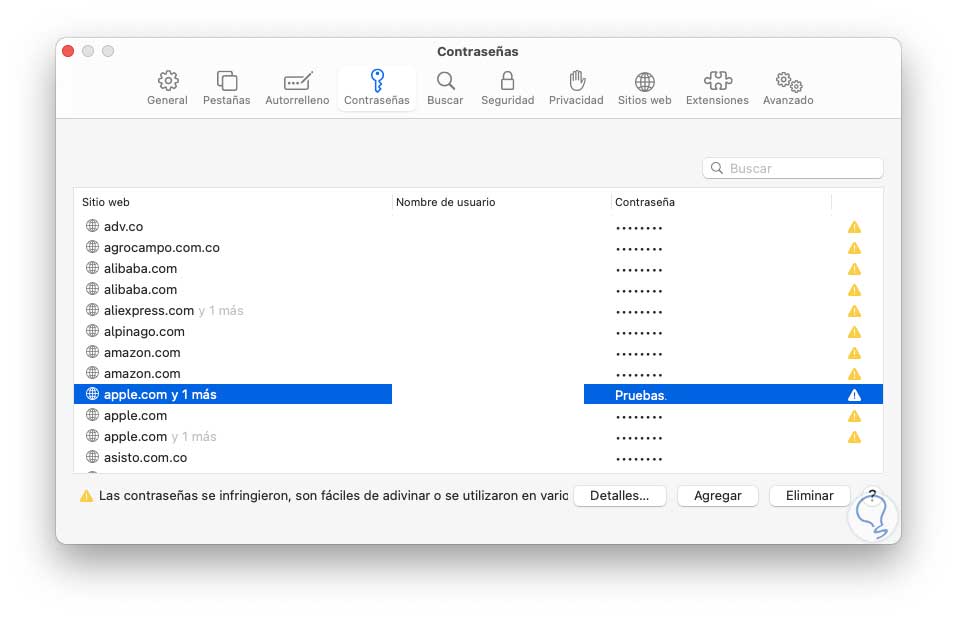The image size is (957, 618).
Task: Click hidden password dots for adv.co
Action: point(639,228)
